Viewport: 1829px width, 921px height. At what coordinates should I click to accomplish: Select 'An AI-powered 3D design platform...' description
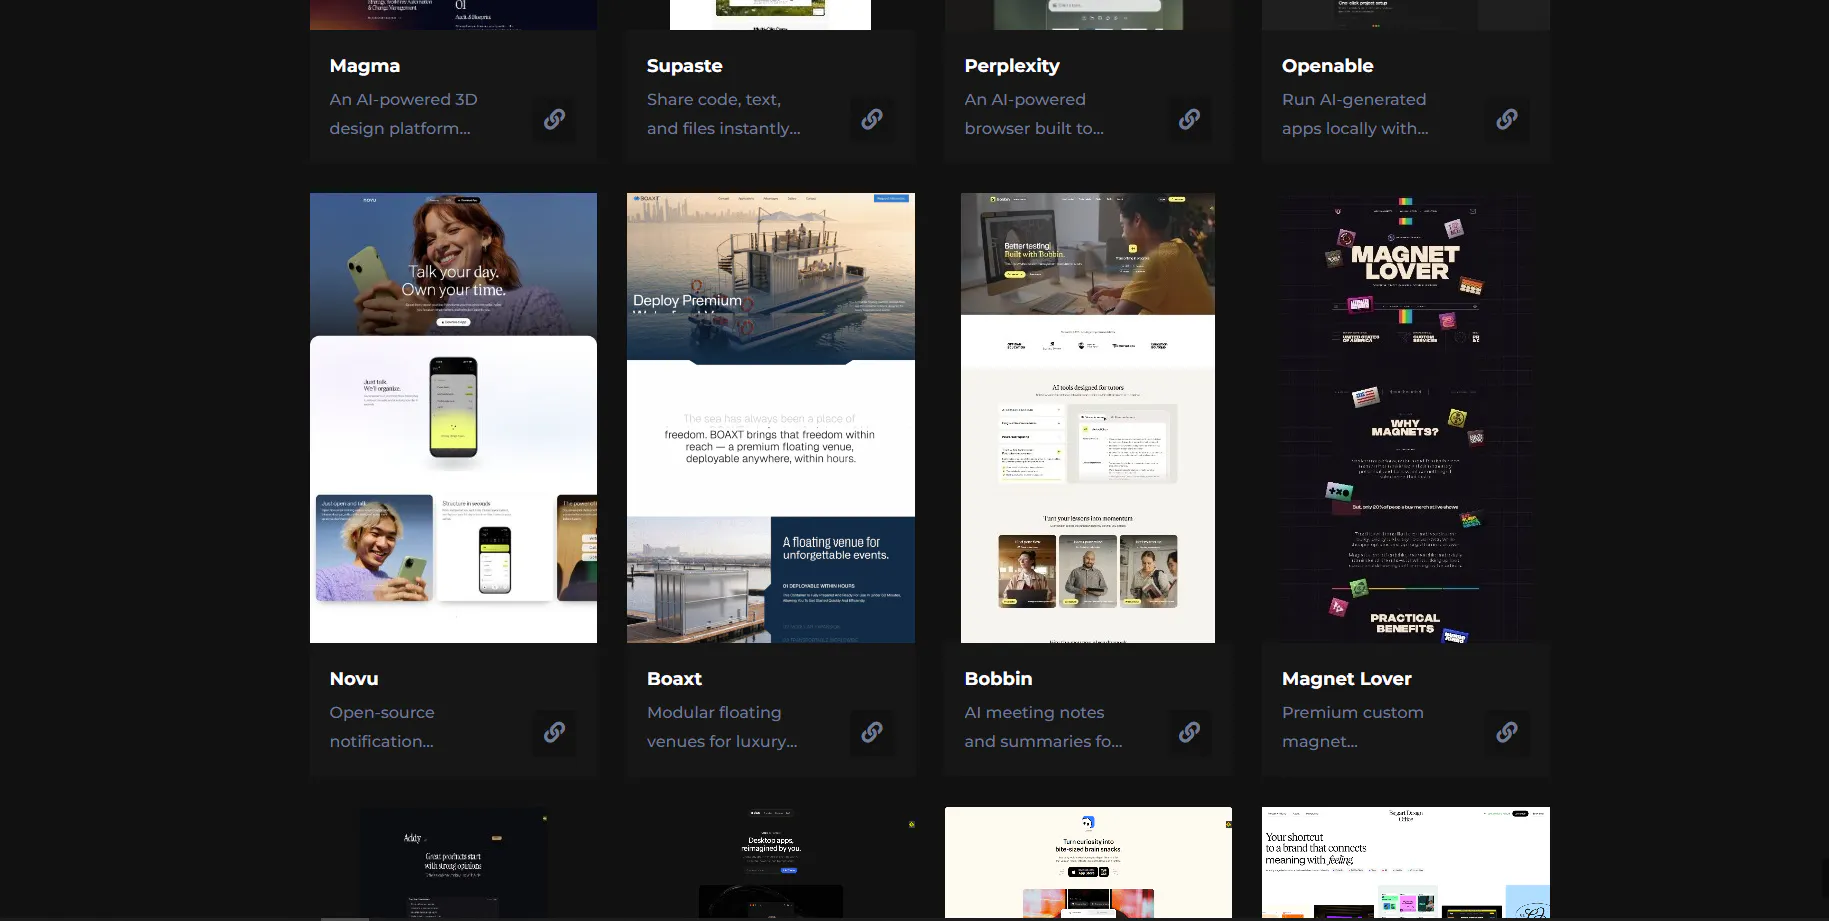(404, 114)
